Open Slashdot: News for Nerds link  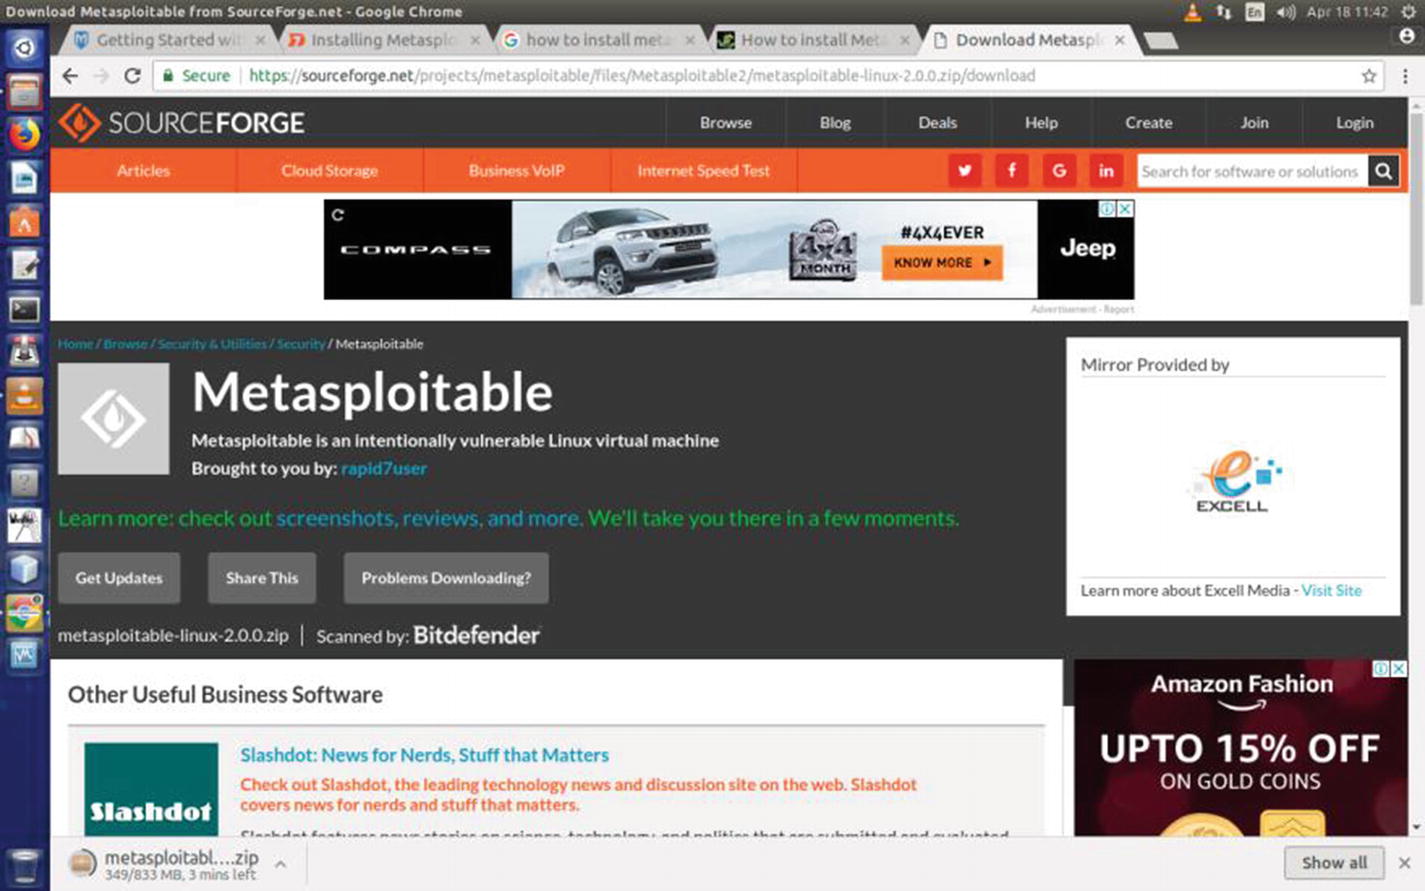pyautogui.click(x=424, y=755)
